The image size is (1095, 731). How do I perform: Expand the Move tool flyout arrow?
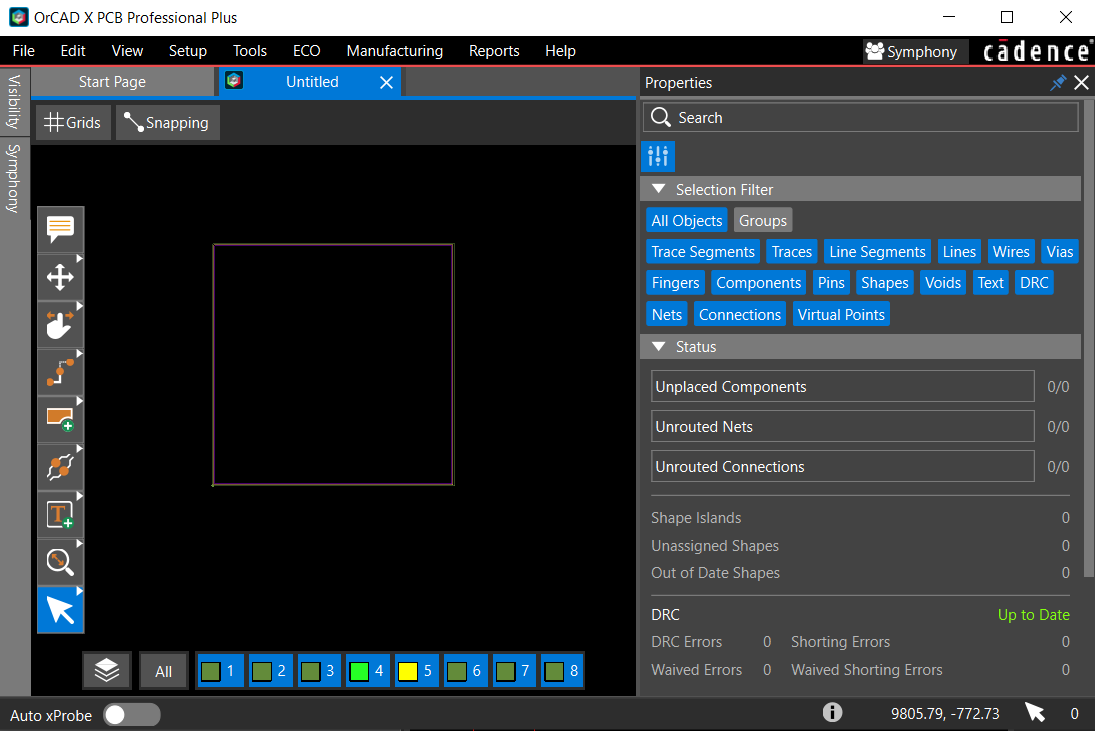79,259
